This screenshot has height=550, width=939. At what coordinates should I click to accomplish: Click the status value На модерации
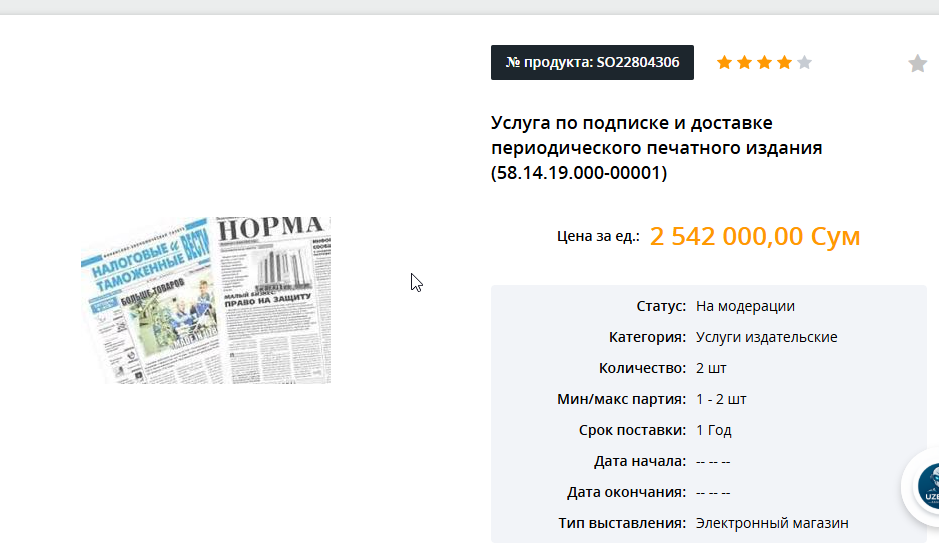tap(745, 306)
